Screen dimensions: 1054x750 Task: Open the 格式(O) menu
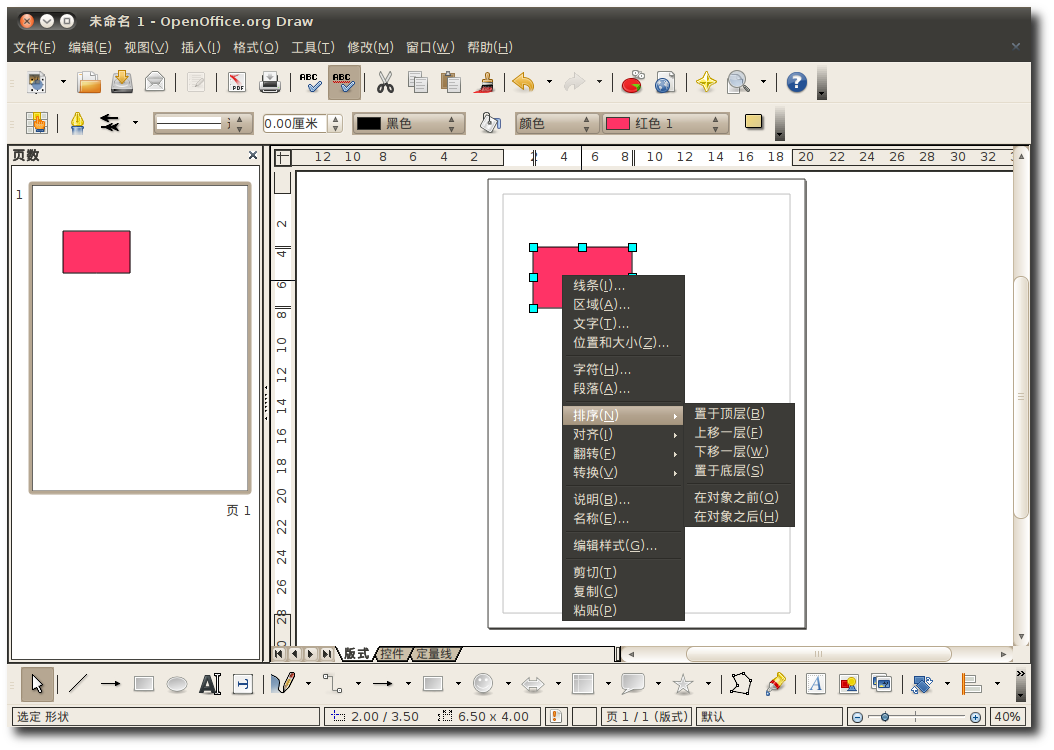tap(255, 47)
